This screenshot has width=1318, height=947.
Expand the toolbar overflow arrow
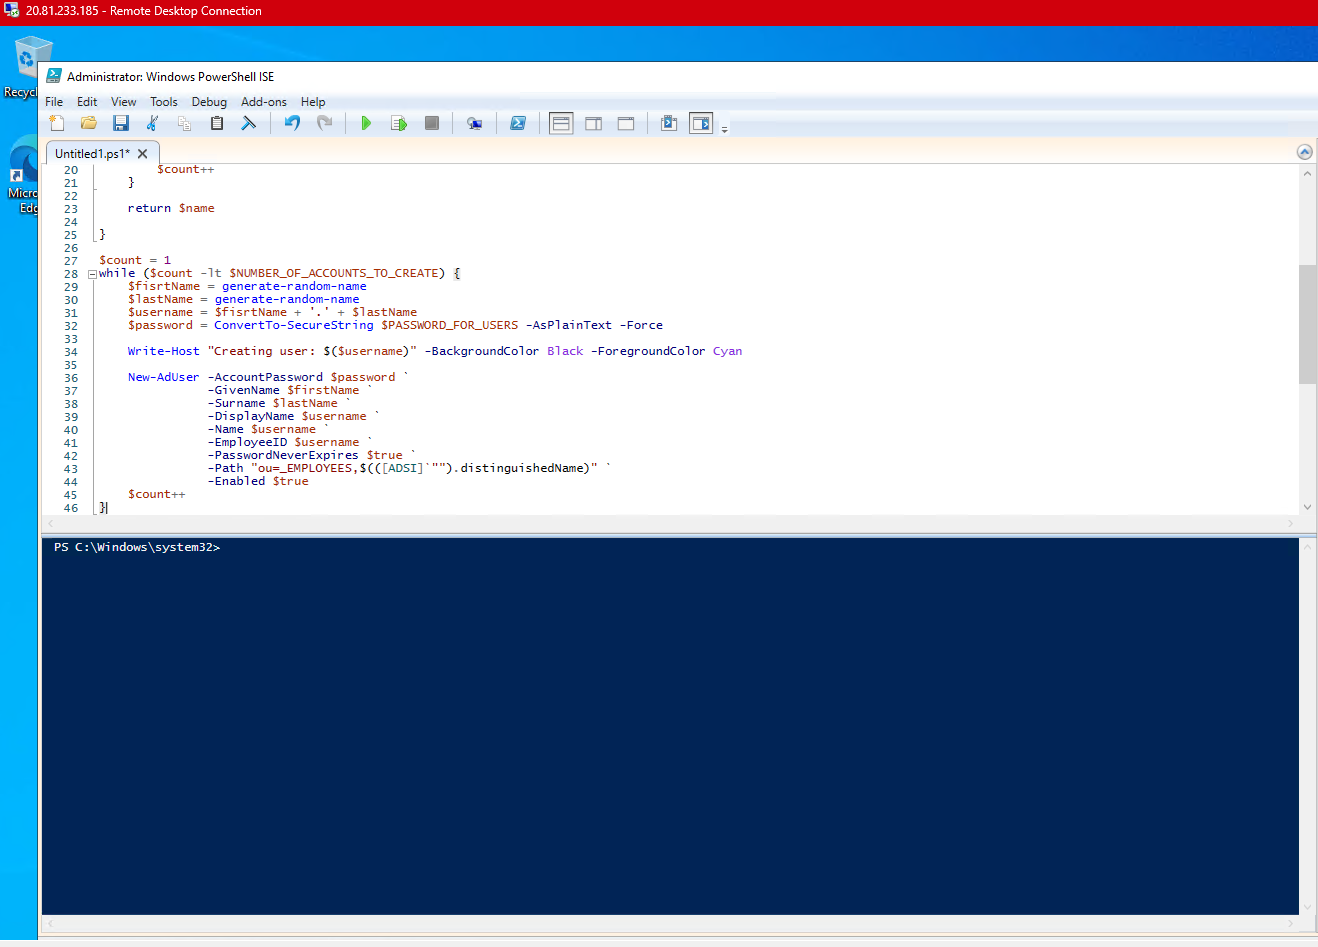725,129
